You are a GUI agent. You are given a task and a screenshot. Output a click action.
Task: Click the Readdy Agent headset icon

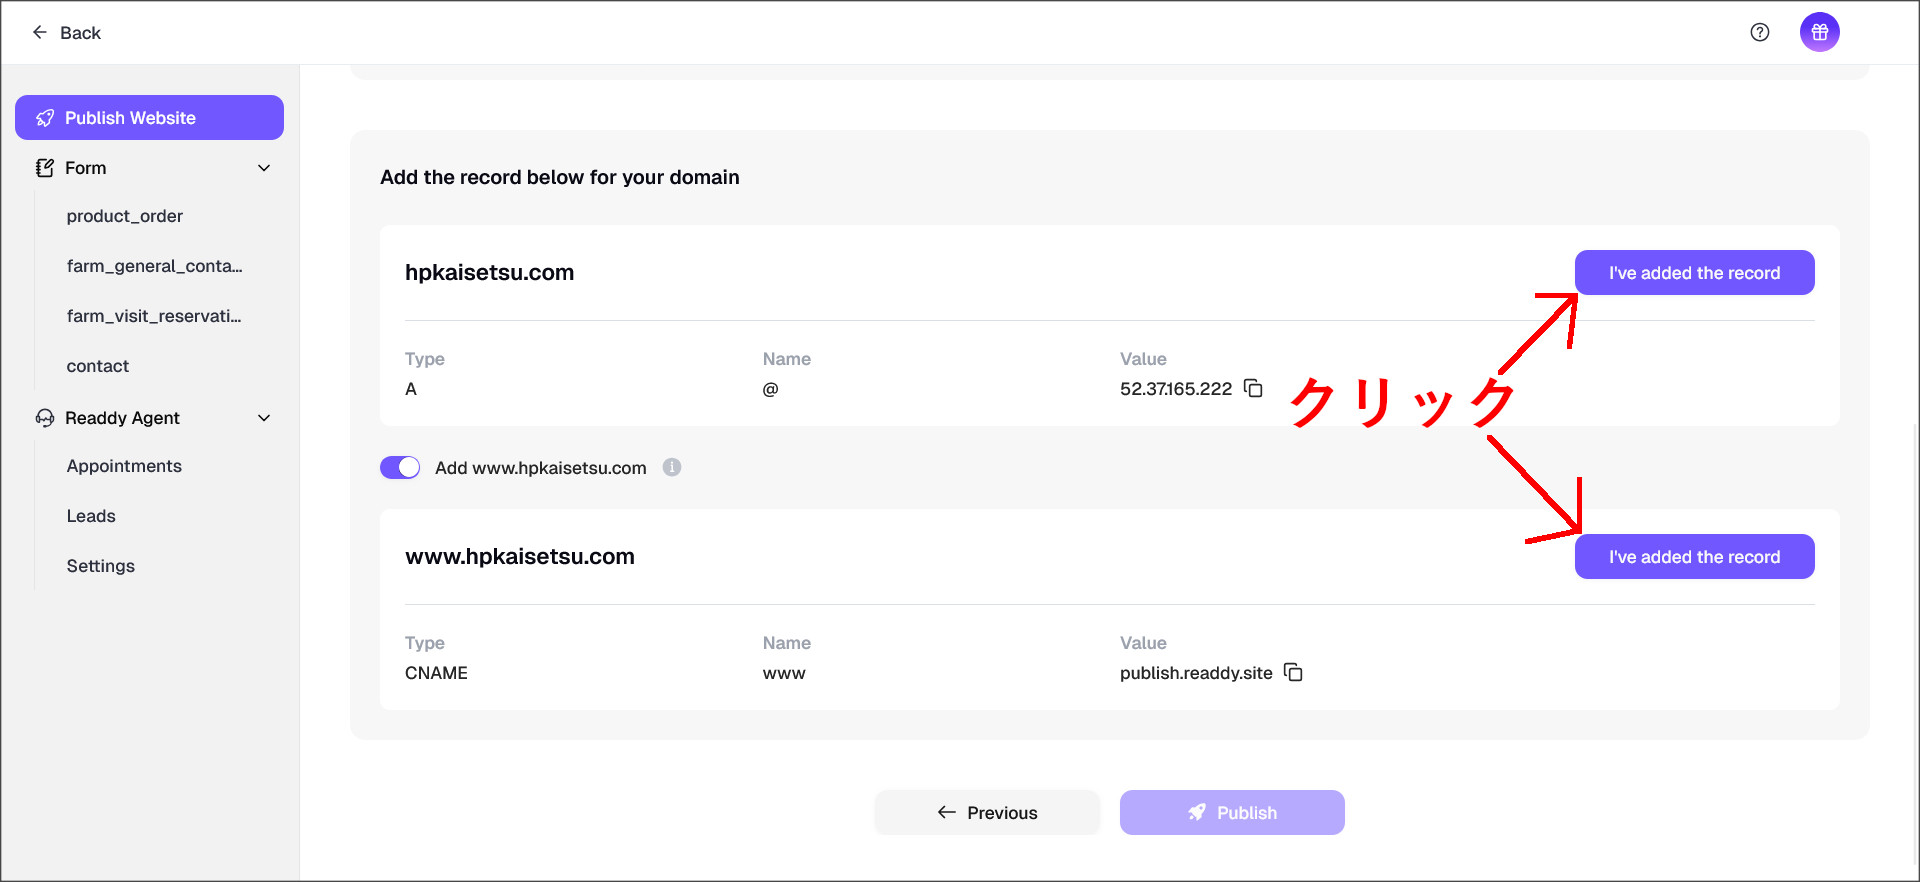[x=45, y=418]
